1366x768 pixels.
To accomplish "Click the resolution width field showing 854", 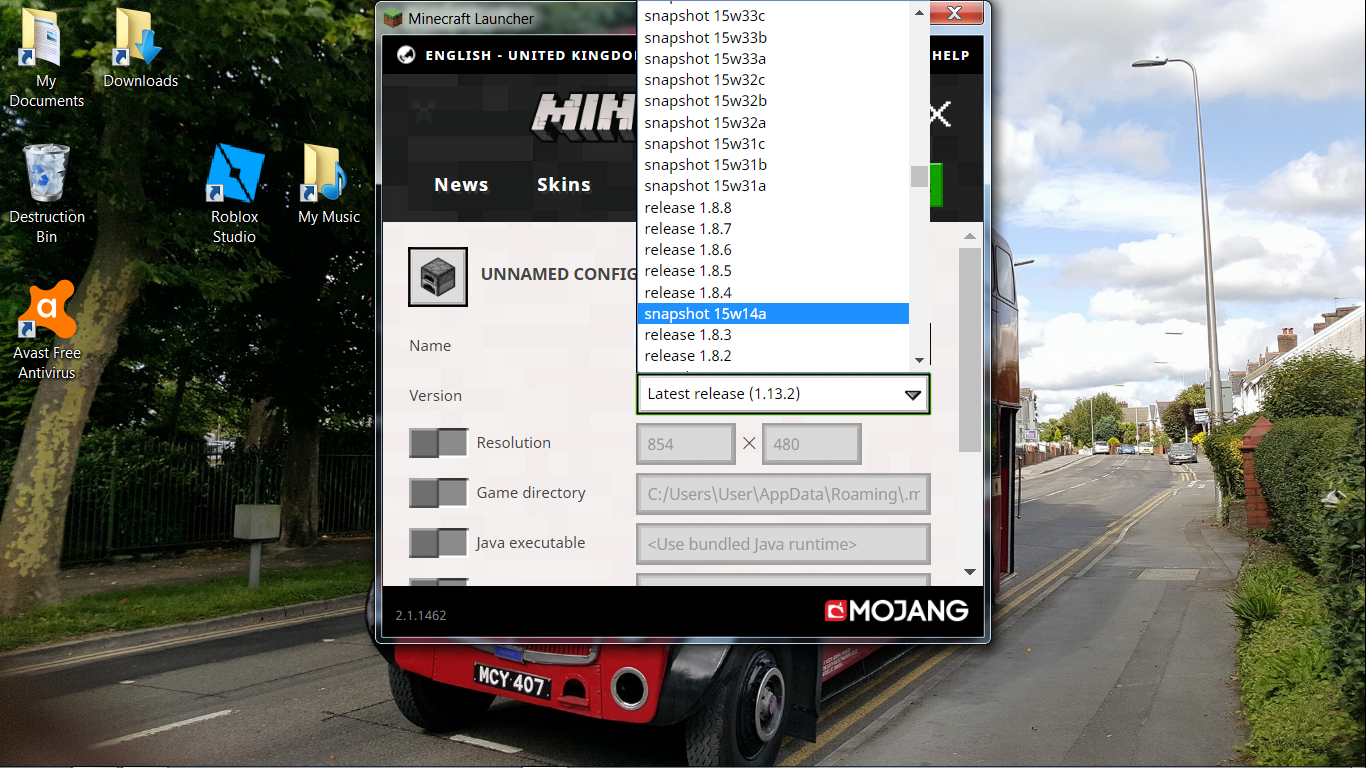I will [x=686, y=444].
